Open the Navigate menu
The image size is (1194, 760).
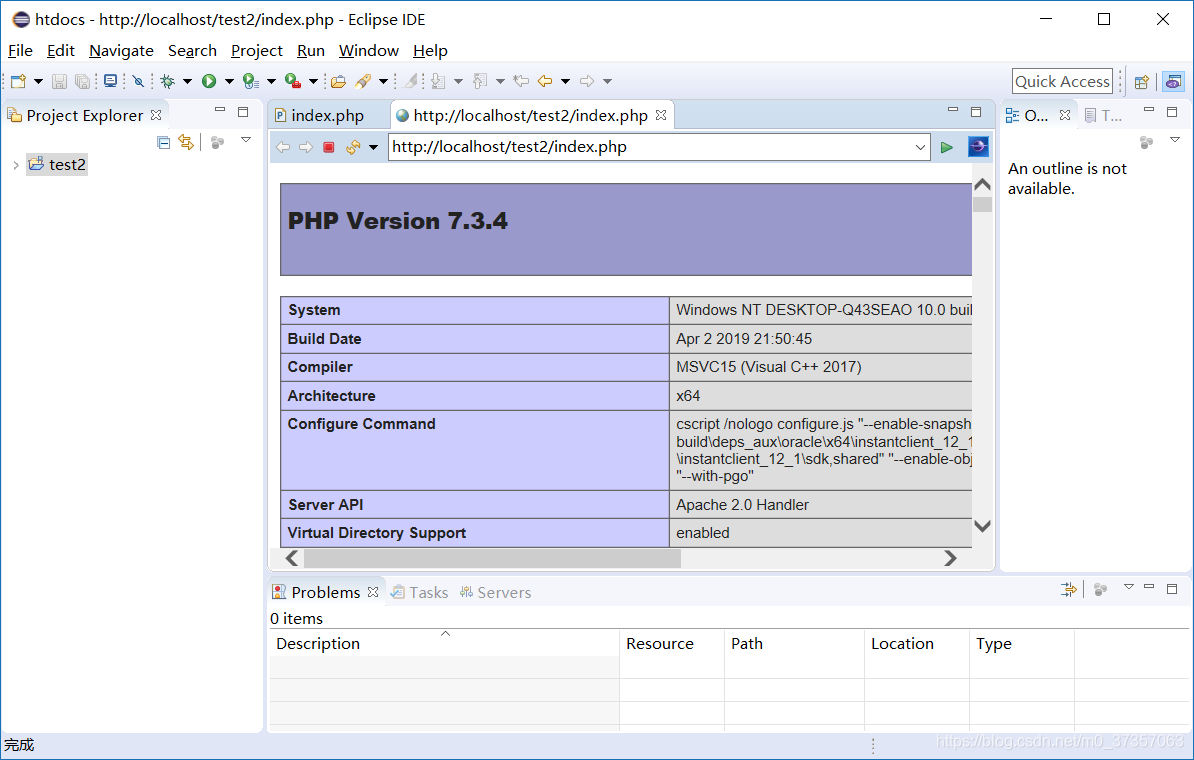point(121,50)
